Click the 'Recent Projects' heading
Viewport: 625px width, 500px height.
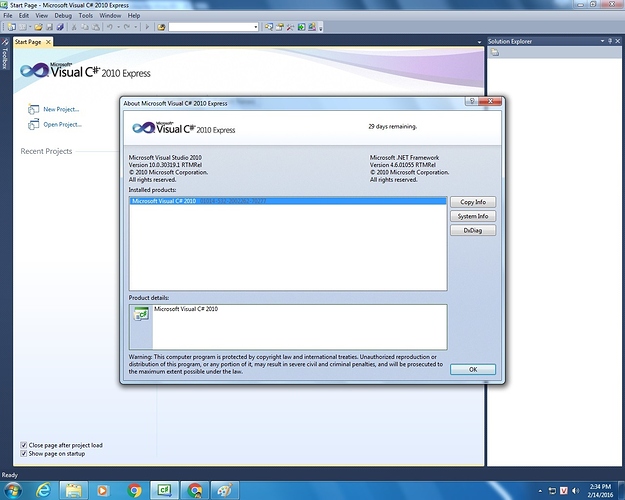(x=46, y=151)
